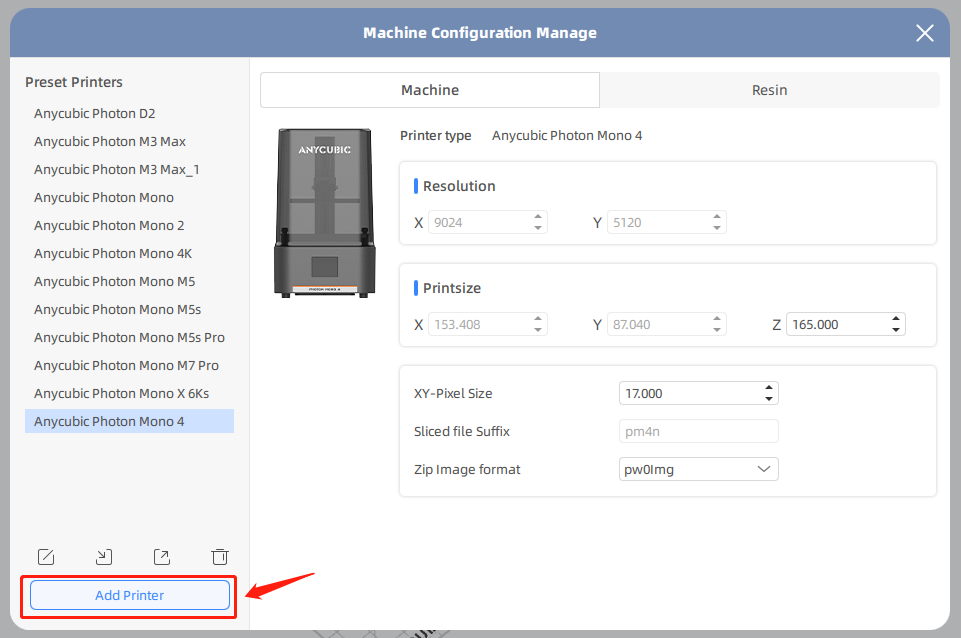Click the Resolution section heading
Viewport: 961px width, 638px height.
point(459,186)
